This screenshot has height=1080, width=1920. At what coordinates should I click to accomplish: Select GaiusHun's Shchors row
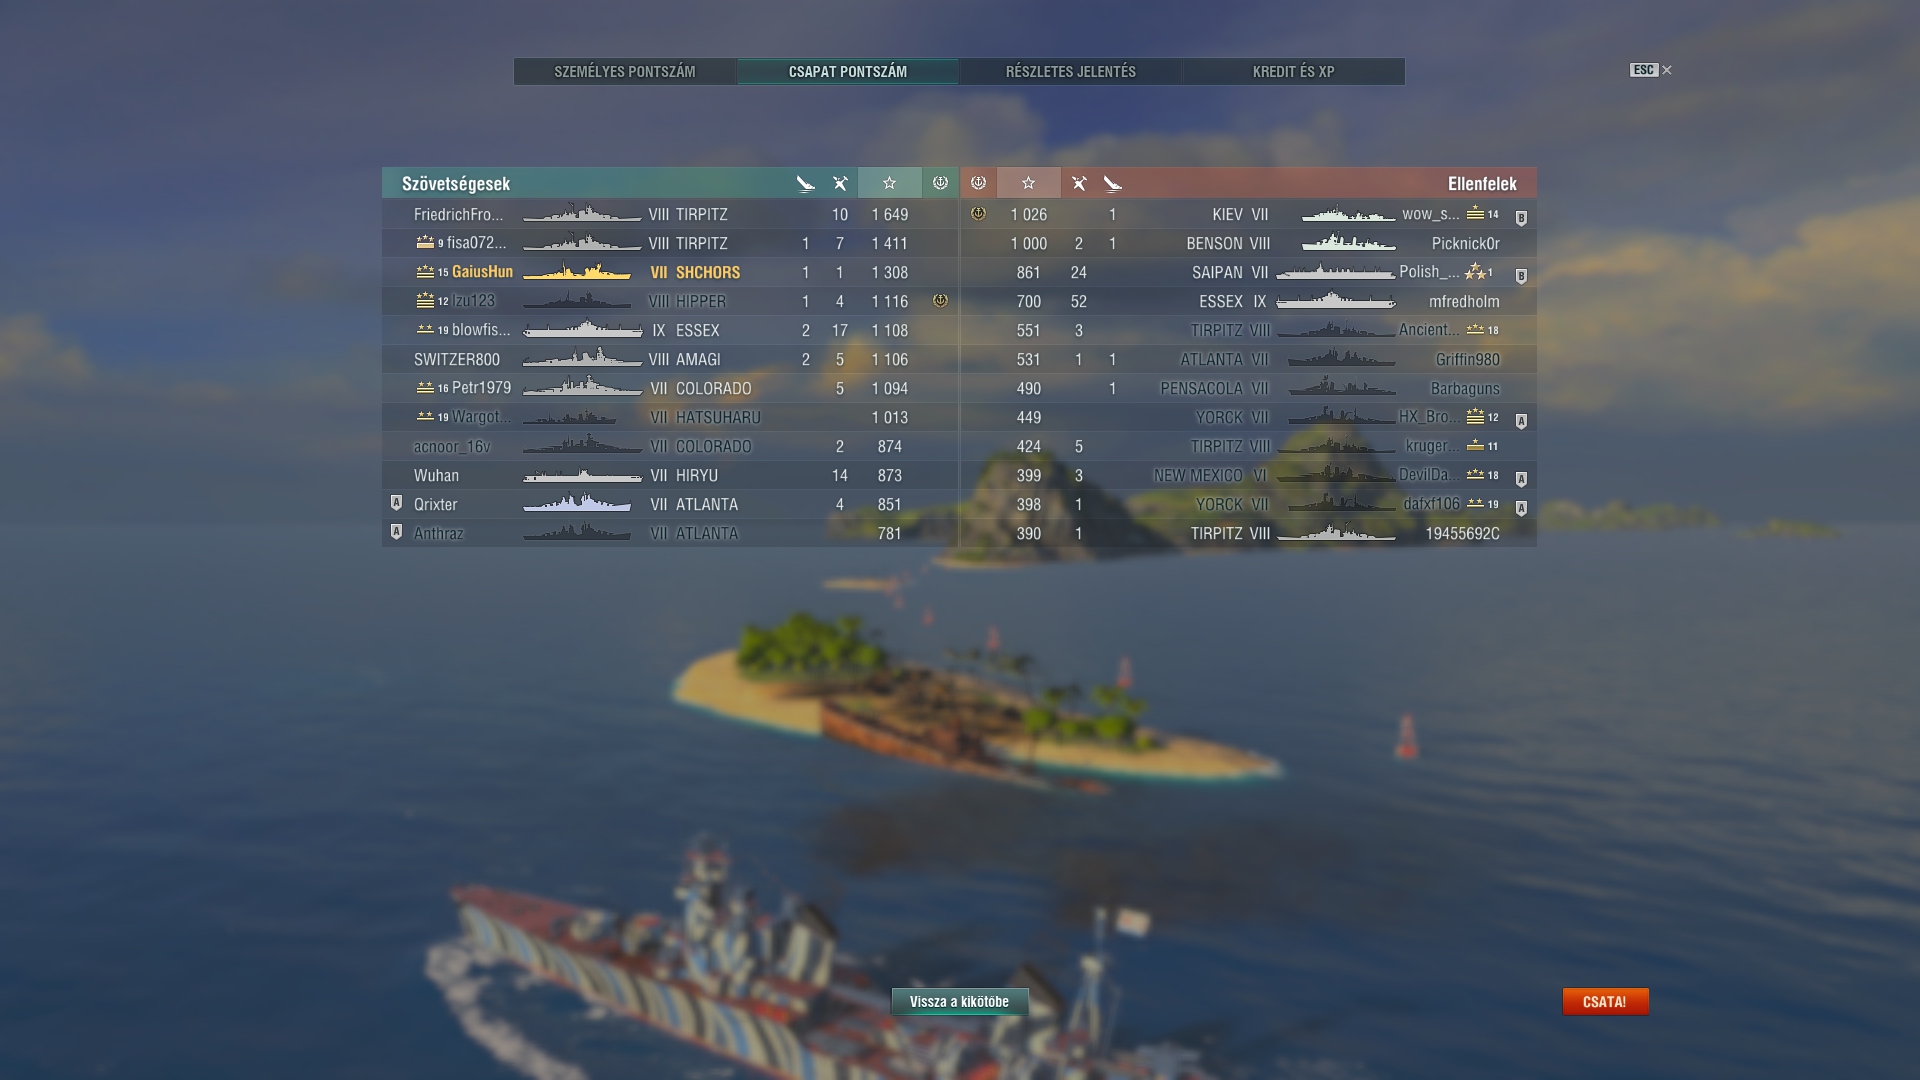point(670,272)
